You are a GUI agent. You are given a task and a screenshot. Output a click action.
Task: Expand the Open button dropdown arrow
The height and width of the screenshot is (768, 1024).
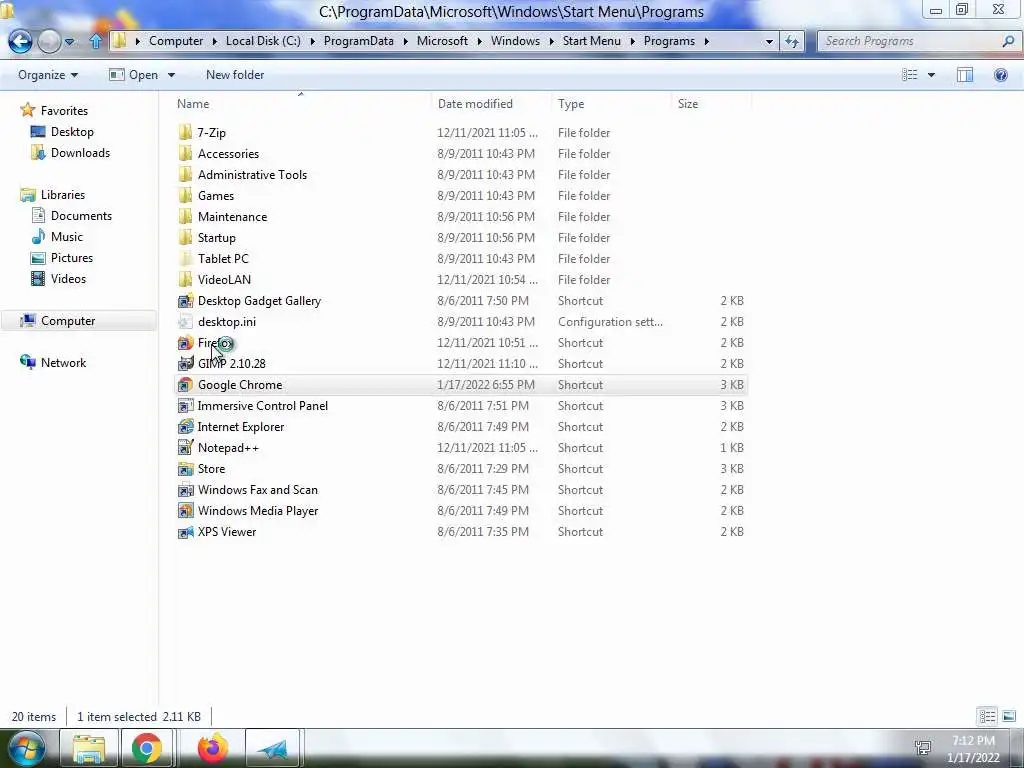tap(171, 75)
